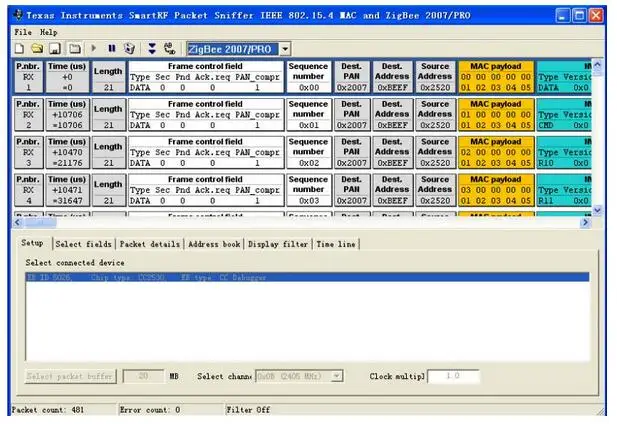Viewport: 617px width, 424px height.
Task: Close the Packet Sniffer window
Action: point(596,16)
